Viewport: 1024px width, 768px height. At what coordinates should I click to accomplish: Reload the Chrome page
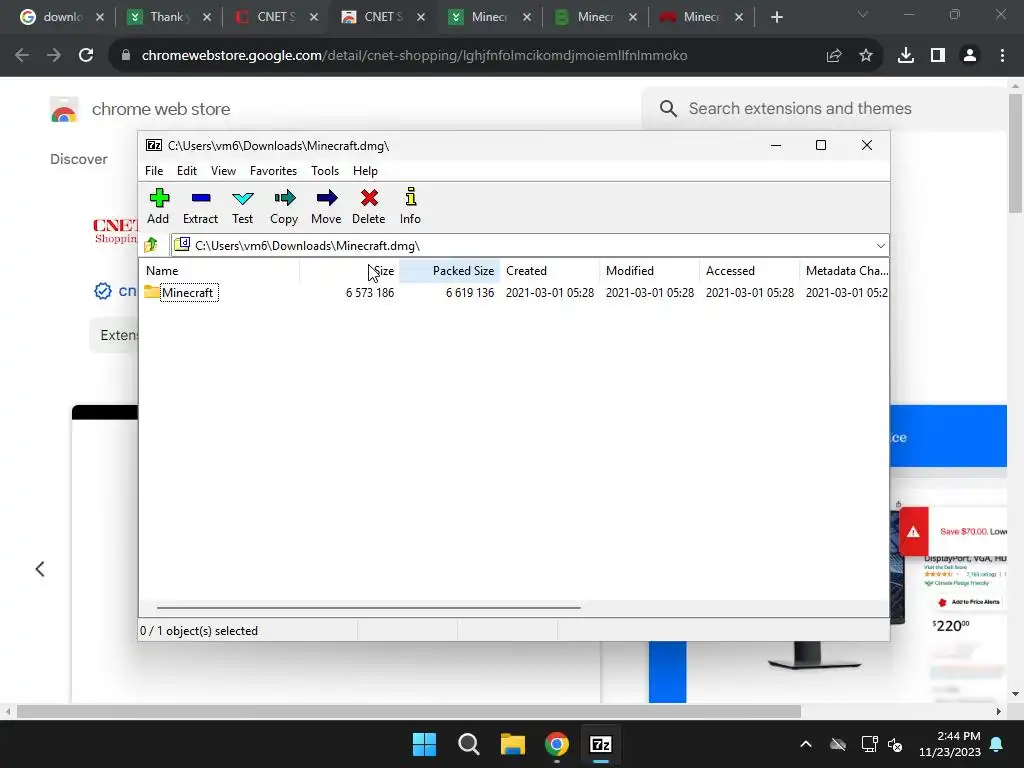pos(86,56)
